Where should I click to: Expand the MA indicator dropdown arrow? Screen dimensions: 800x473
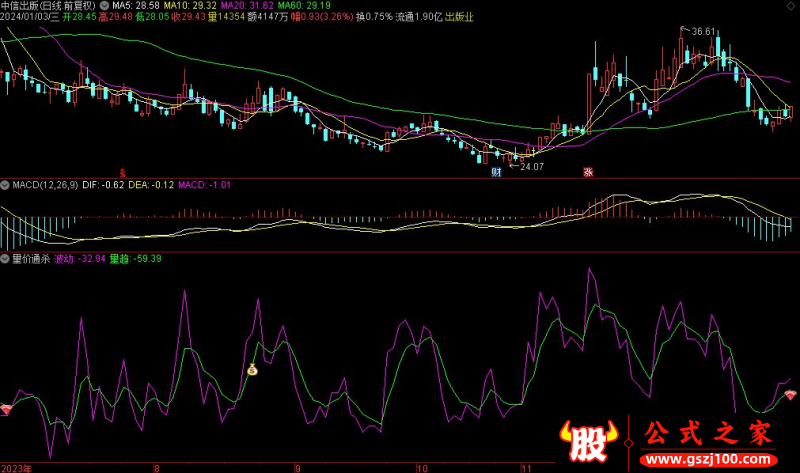tap(104, 5)
